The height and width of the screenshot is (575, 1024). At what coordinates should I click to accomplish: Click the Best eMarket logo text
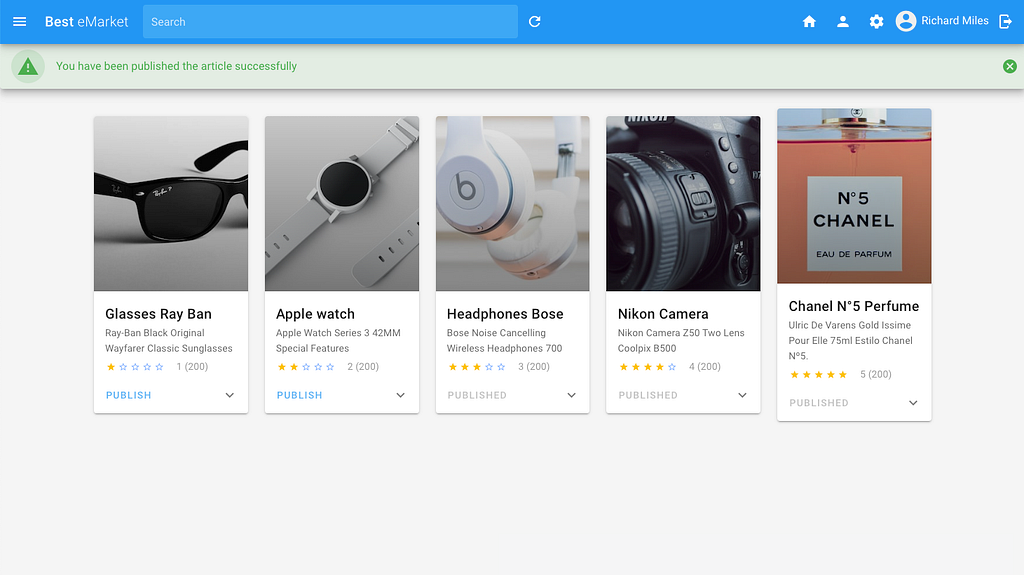(86, 22)
